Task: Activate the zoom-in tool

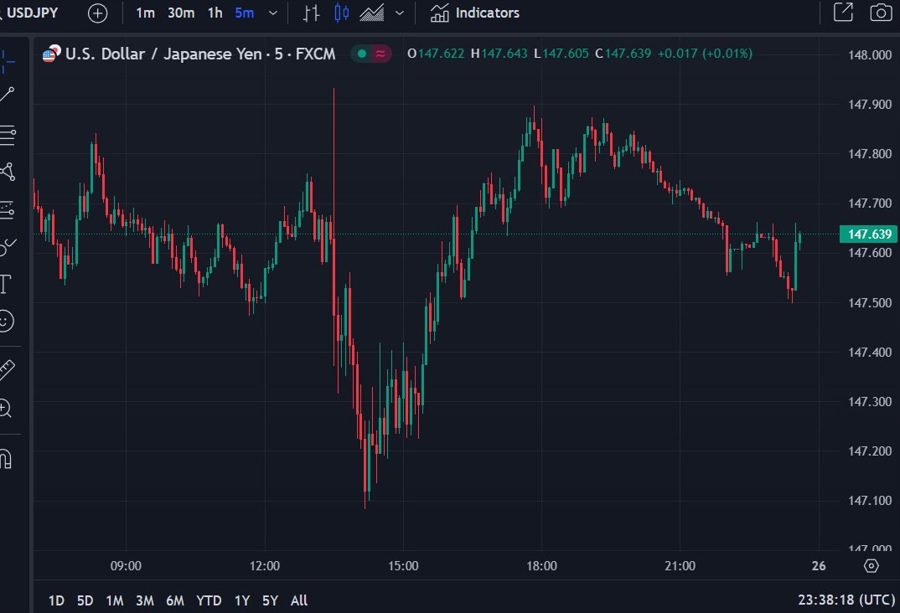Action: point(6,408)
